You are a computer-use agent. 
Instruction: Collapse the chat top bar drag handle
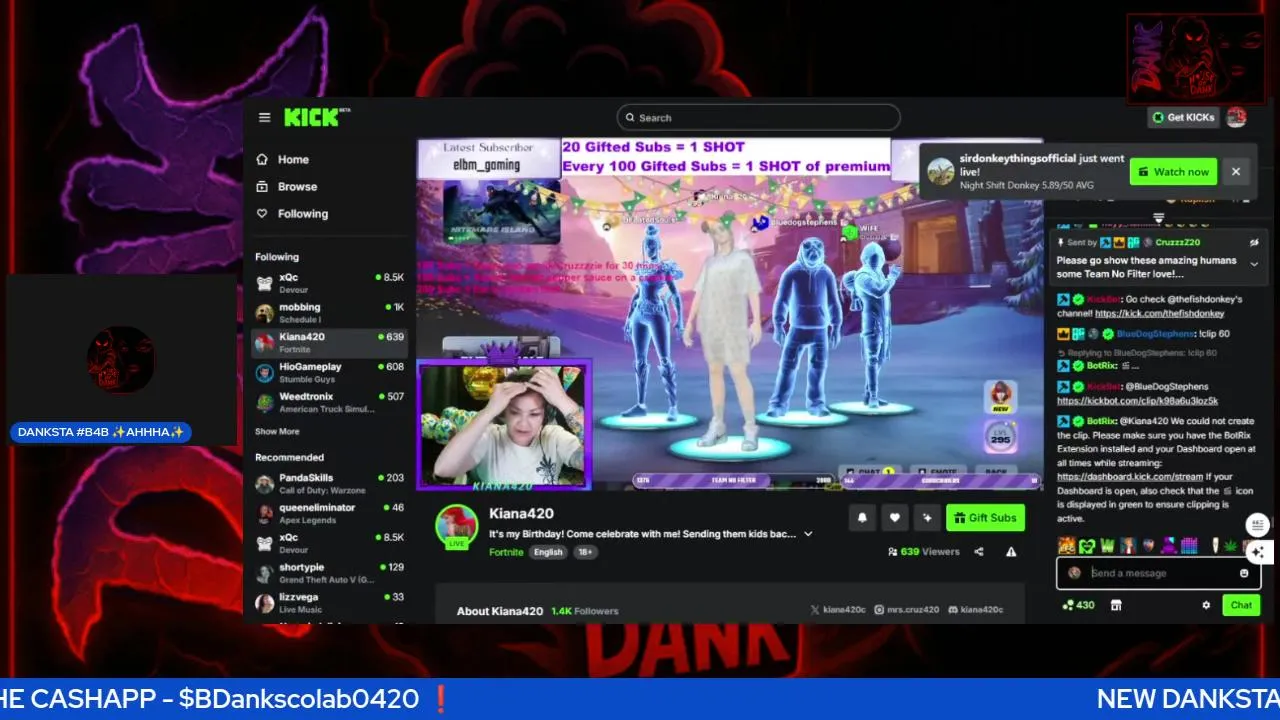click(1159, 217)
